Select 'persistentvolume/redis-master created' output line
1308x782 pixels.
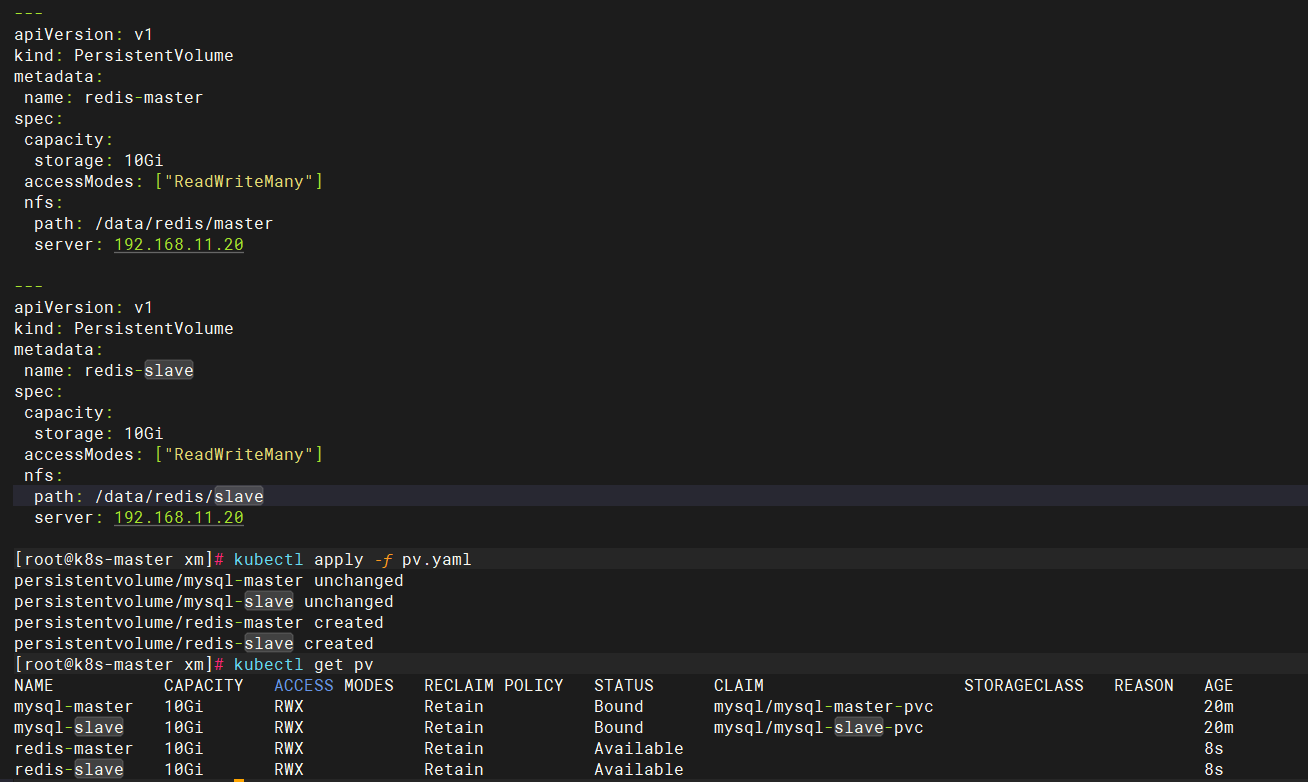199,622
